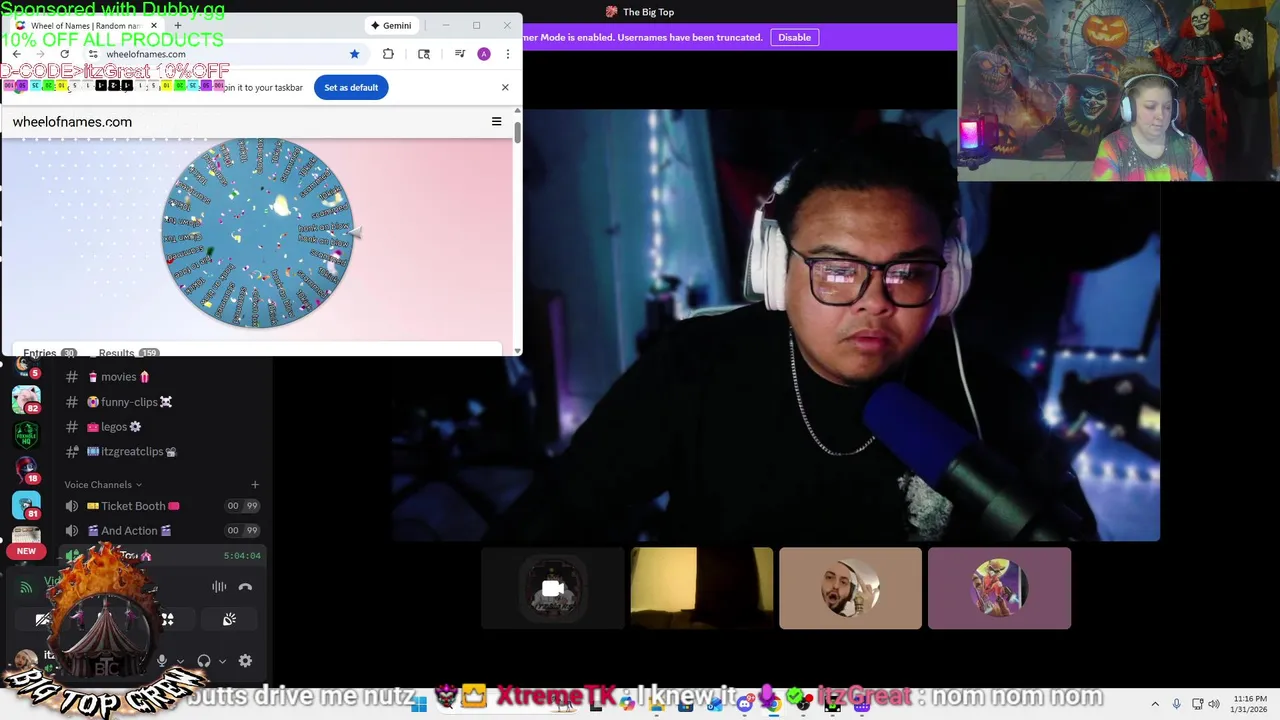This screenshot has width=1280, height=720.
Task: Open the Windows Start button
Action: click(x=419, y=705)
